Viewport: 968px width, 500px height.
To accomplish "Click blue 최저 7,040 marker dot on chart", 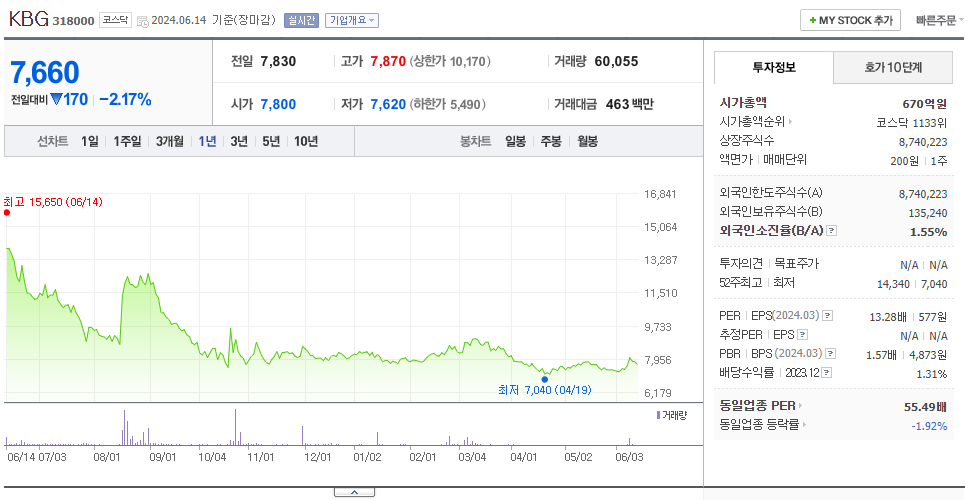I will (544, 380).
